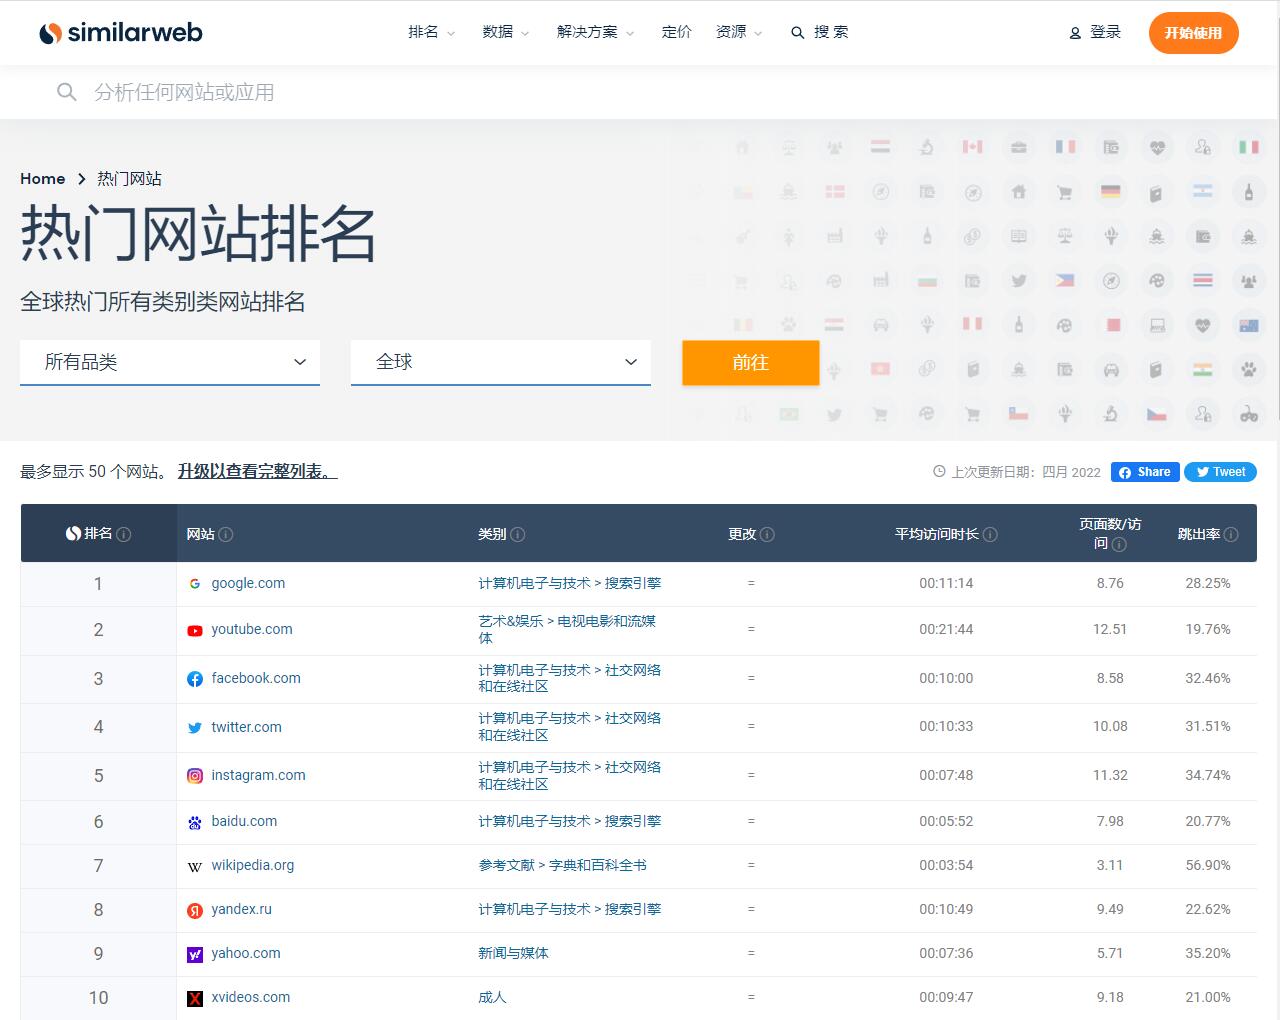This screenshot has width=1280, height=1020.
Task: Expand the 资源 navigation menu
Action: tap(739, 32)
